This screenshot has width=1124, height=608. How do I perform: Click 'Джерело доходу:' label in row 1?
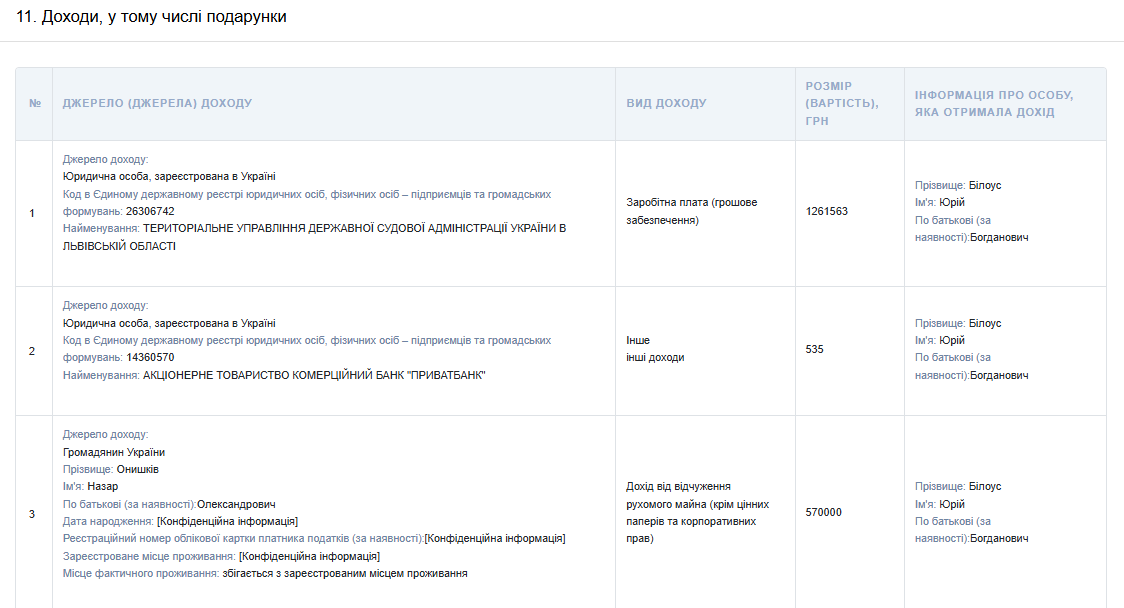point(105,159)
